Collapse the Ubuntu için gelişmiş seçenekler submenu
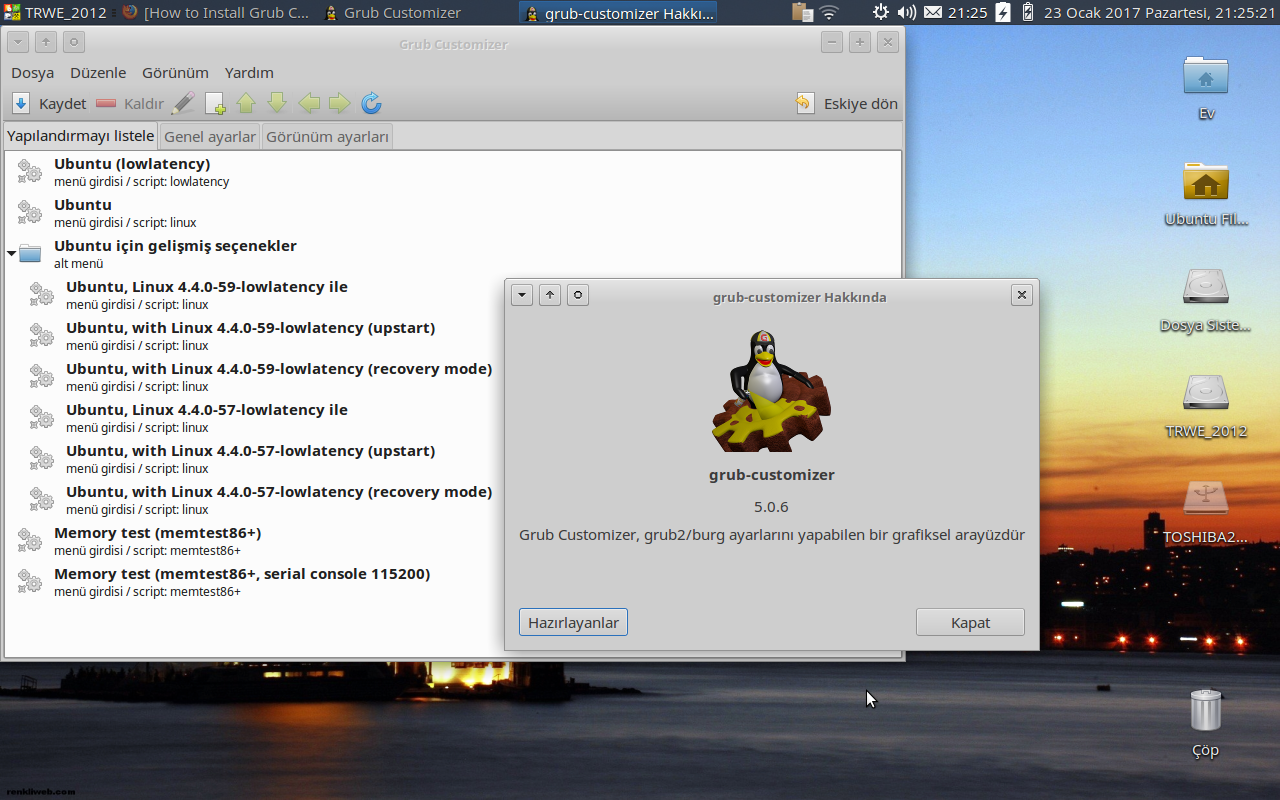This screenshot has height=800, width=1280. pyautogui.click(x=11, y=254)
